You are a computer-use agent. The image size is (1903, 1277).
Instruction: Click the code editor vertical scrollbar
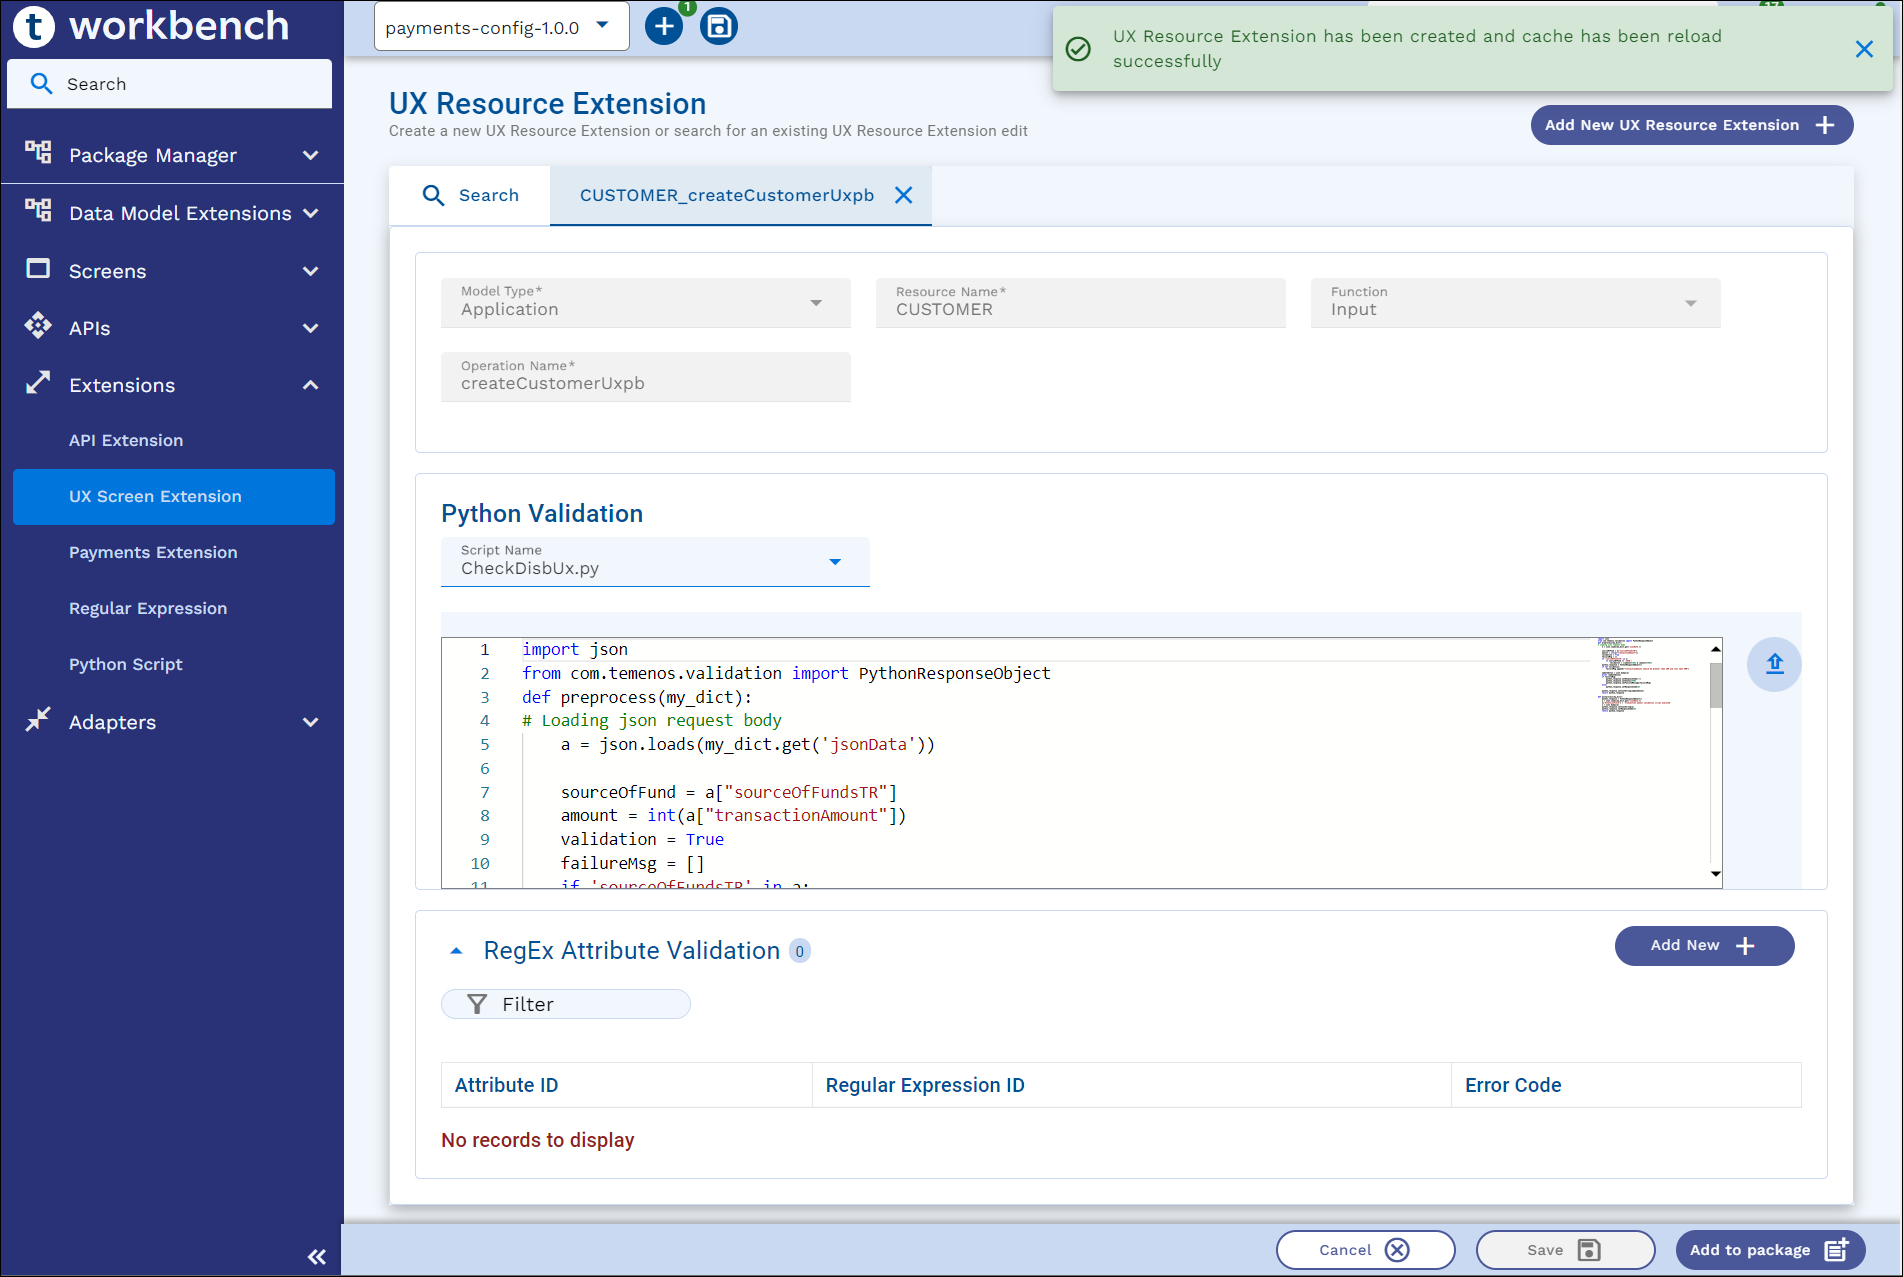[x=1716, y=686]
